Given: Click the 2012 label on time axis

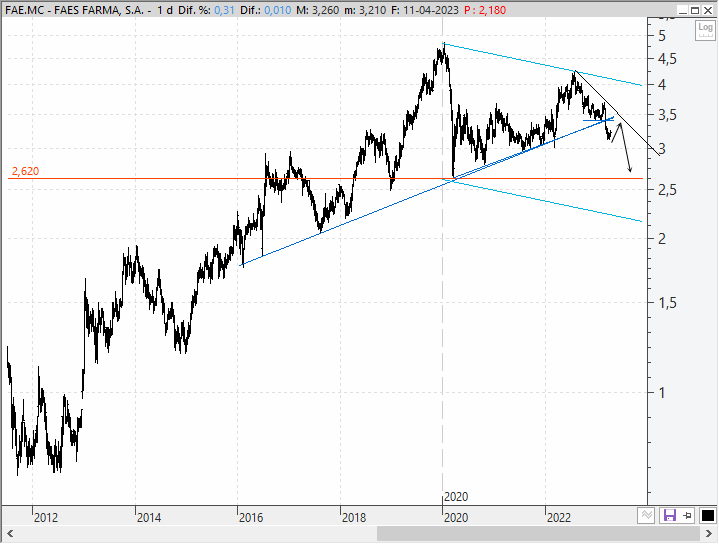Looking at the screenshot, I should point(46,518).
